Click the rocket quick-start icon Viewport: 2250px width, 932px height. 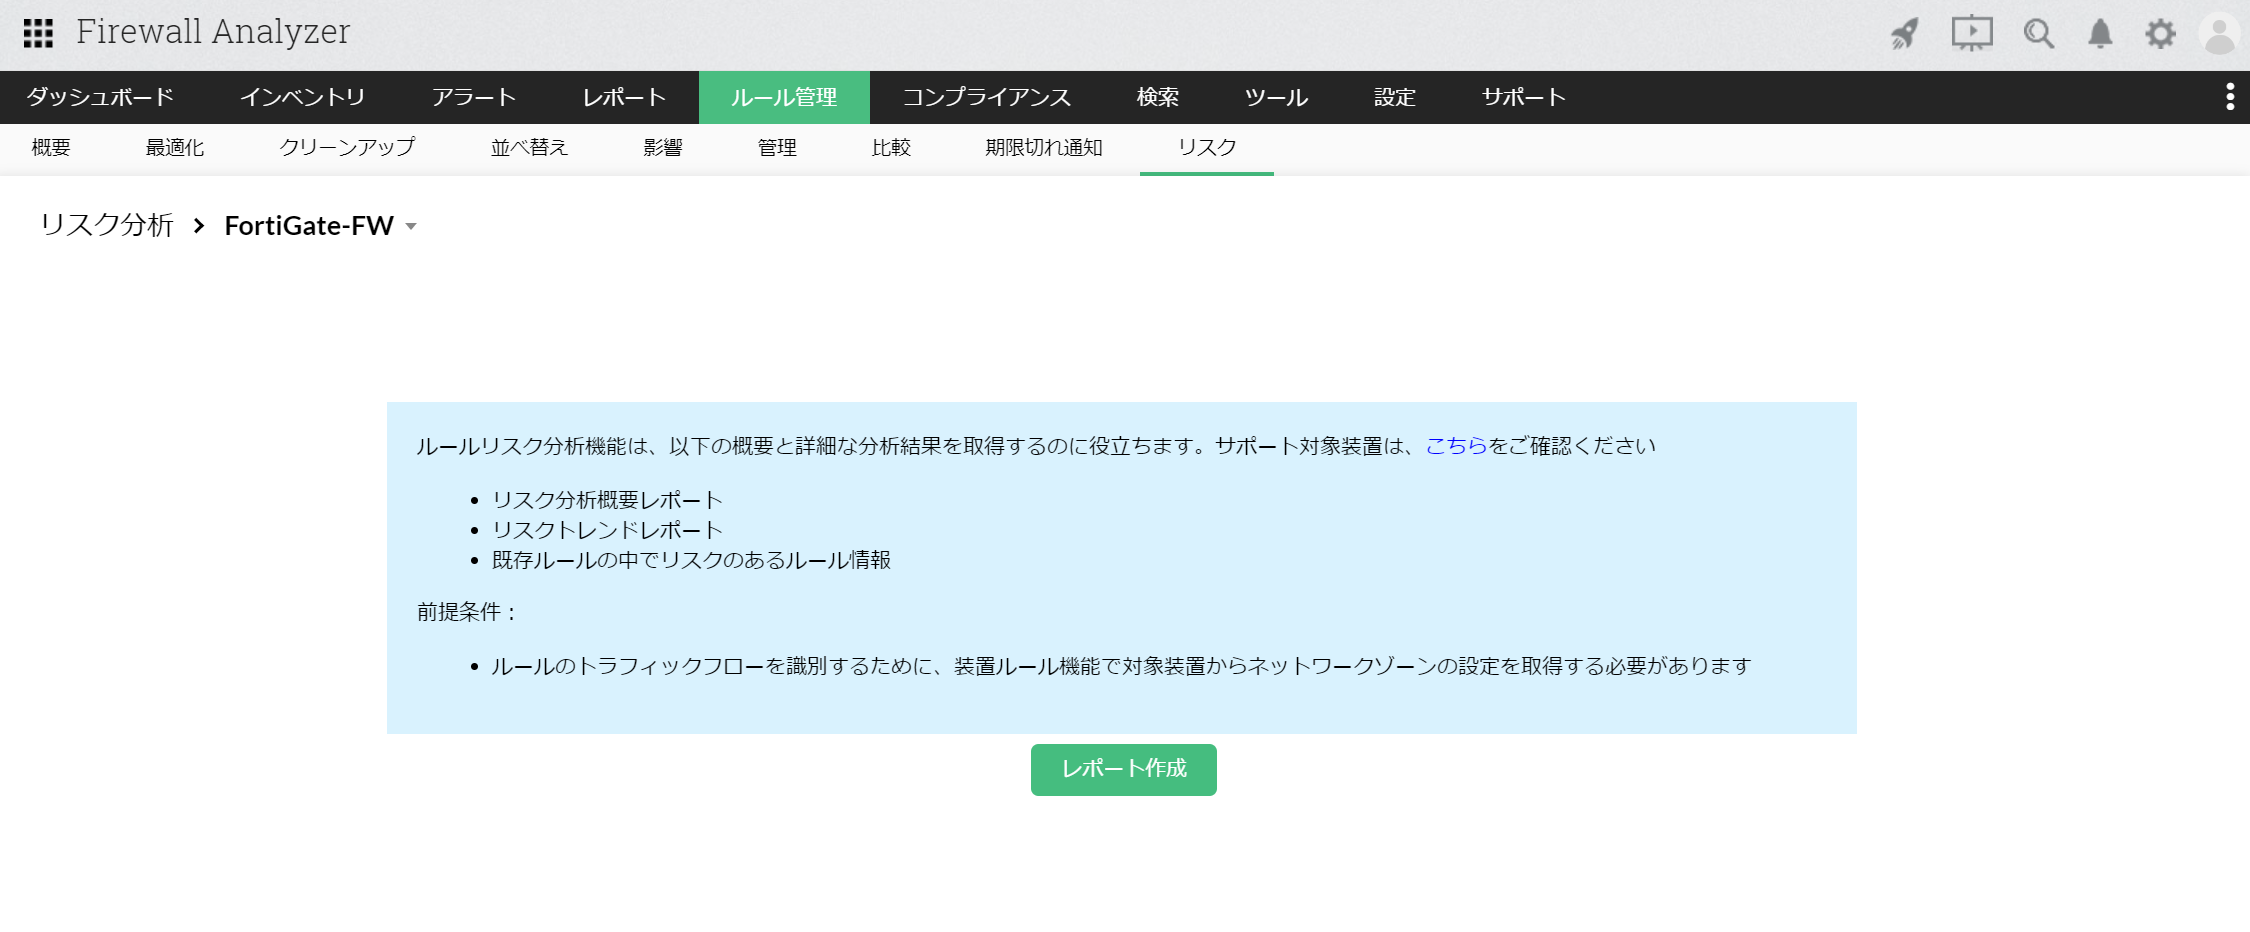(1905, 34)
